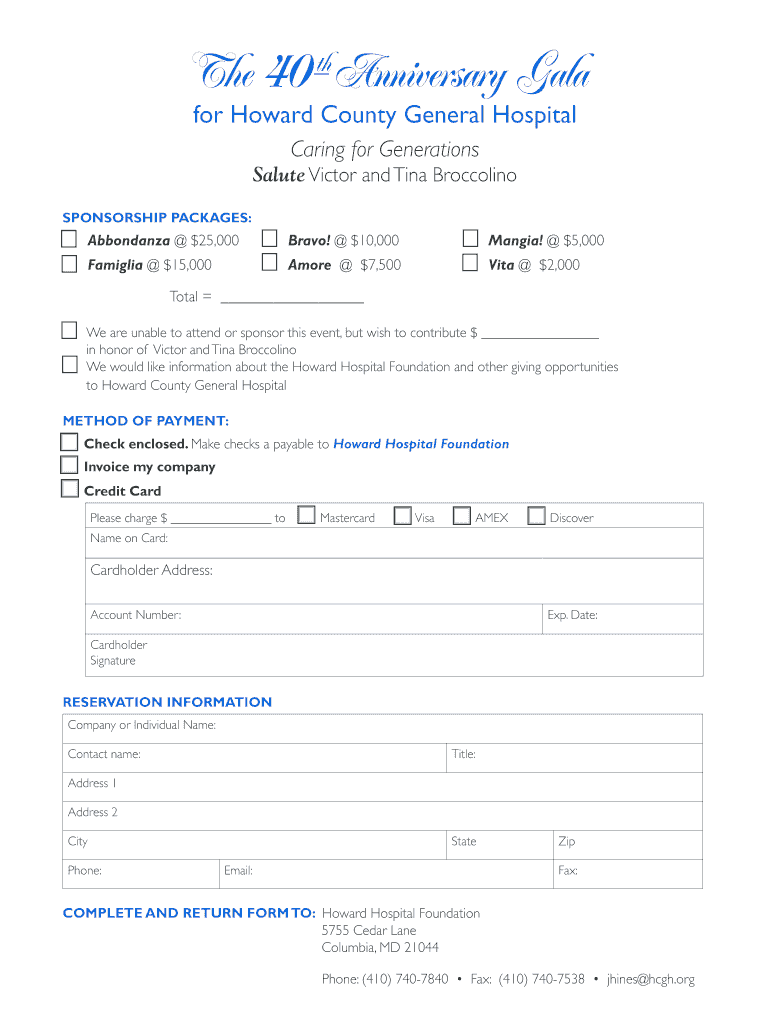Check the Amore $7,500 option
Viewport: 770px width, 1024px height.
point(269,263)
